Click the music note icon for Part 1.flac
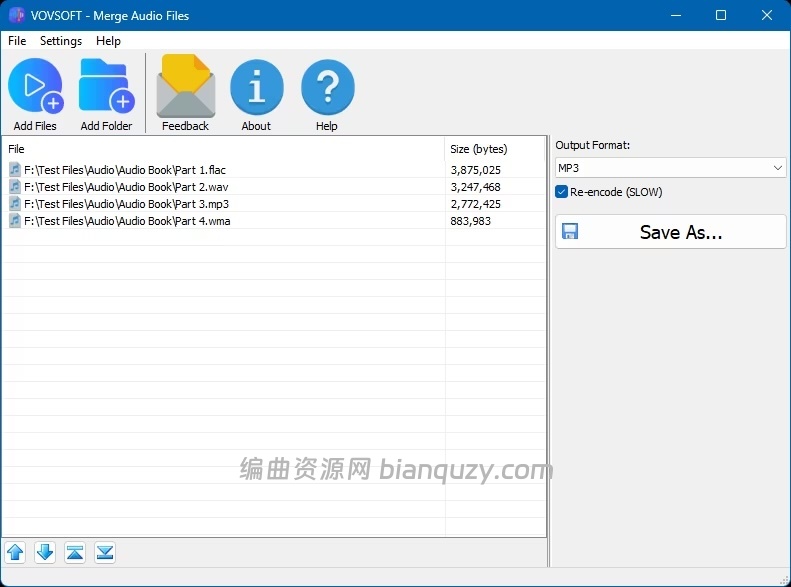 15,169
